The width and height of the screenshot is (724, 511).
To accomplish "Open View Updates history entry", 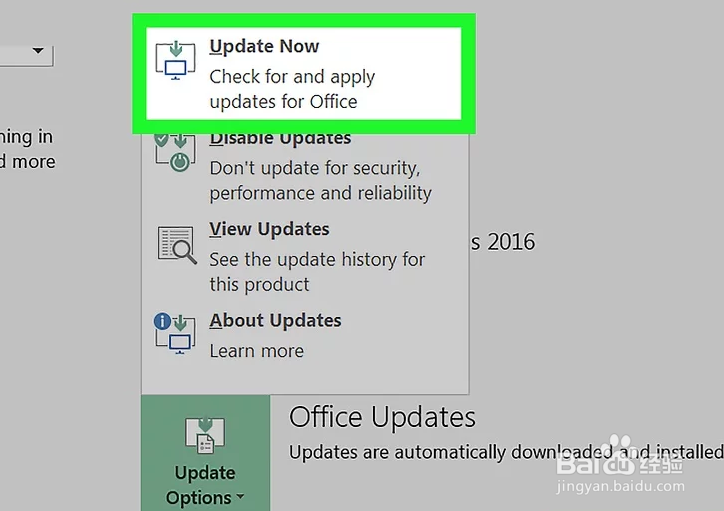I will click(305, 257).
